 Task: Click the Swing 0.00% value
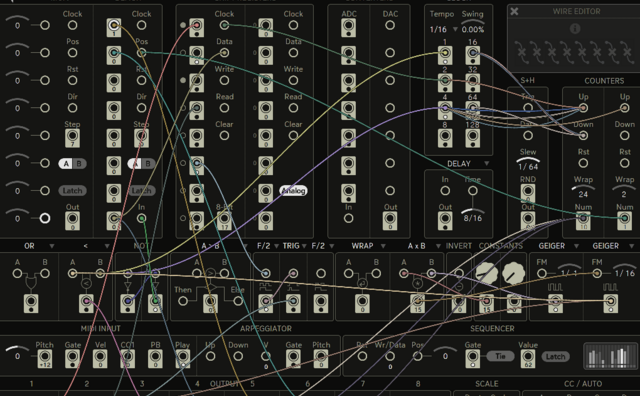coord(473,29)
